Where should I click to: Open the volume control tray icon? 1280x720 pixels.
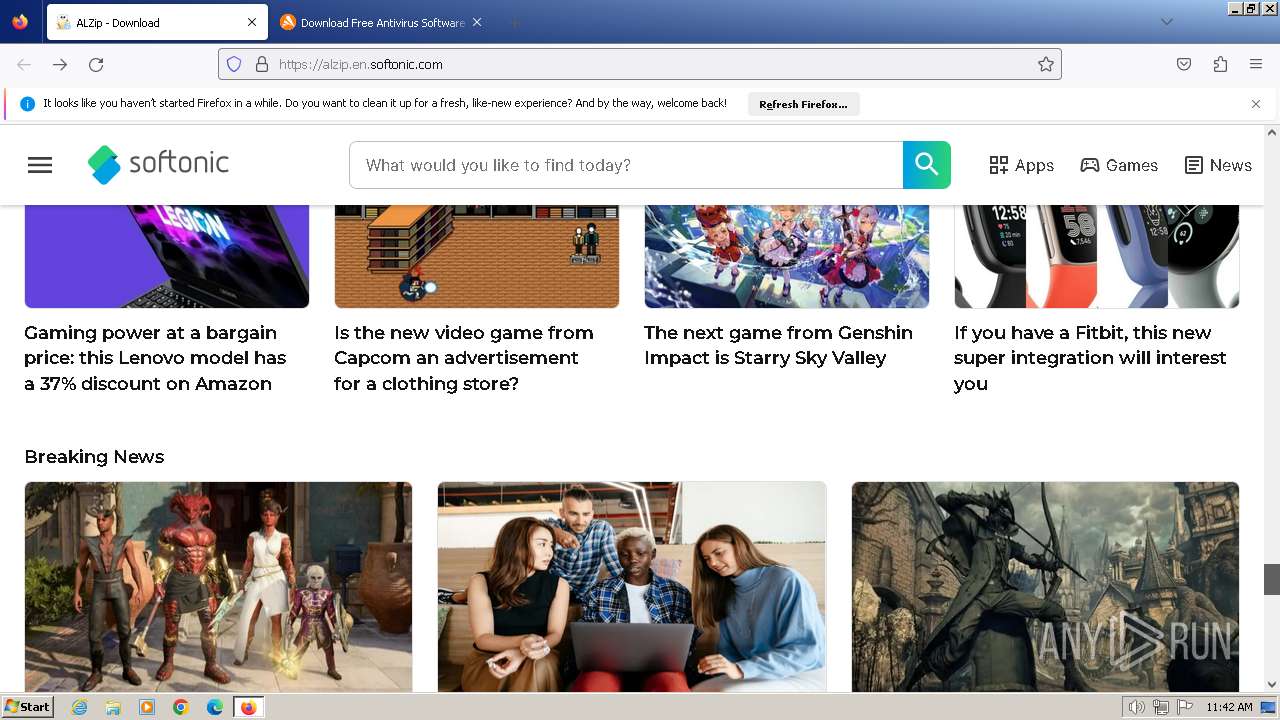coord(1136,707)
